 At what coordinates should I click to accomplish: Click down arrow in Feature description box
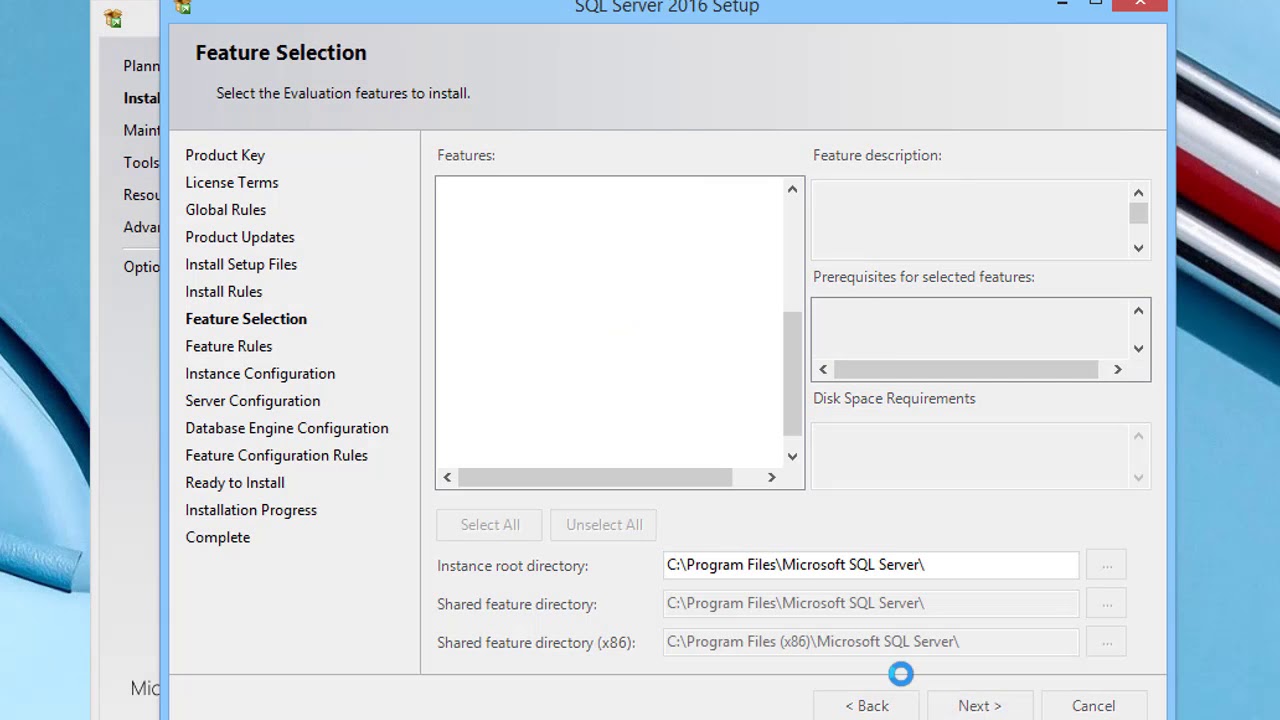[x=1138, y=248]
